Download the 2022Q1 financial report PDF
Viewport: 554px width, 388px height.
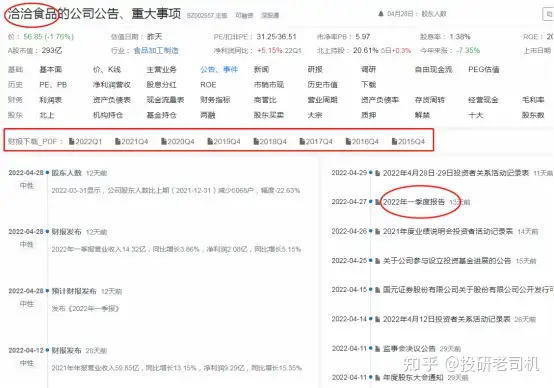86,141
